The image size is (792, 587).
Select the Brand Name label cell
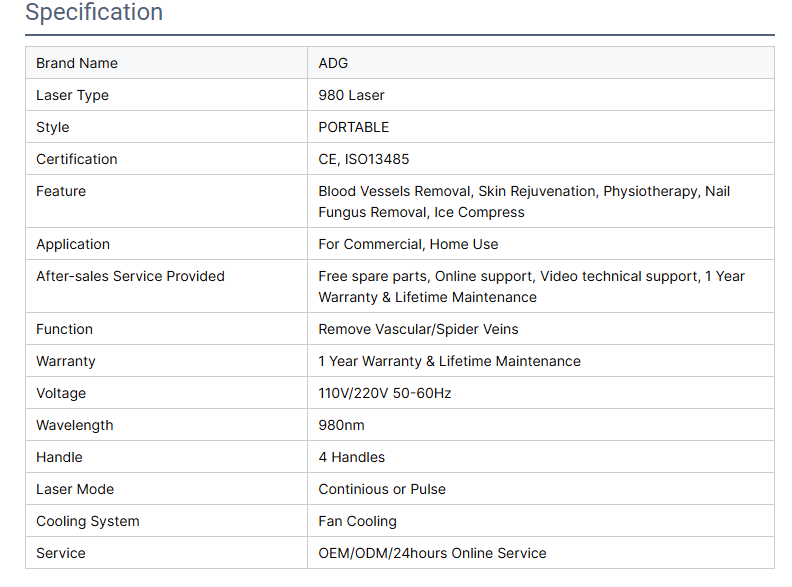coord(77,63)
